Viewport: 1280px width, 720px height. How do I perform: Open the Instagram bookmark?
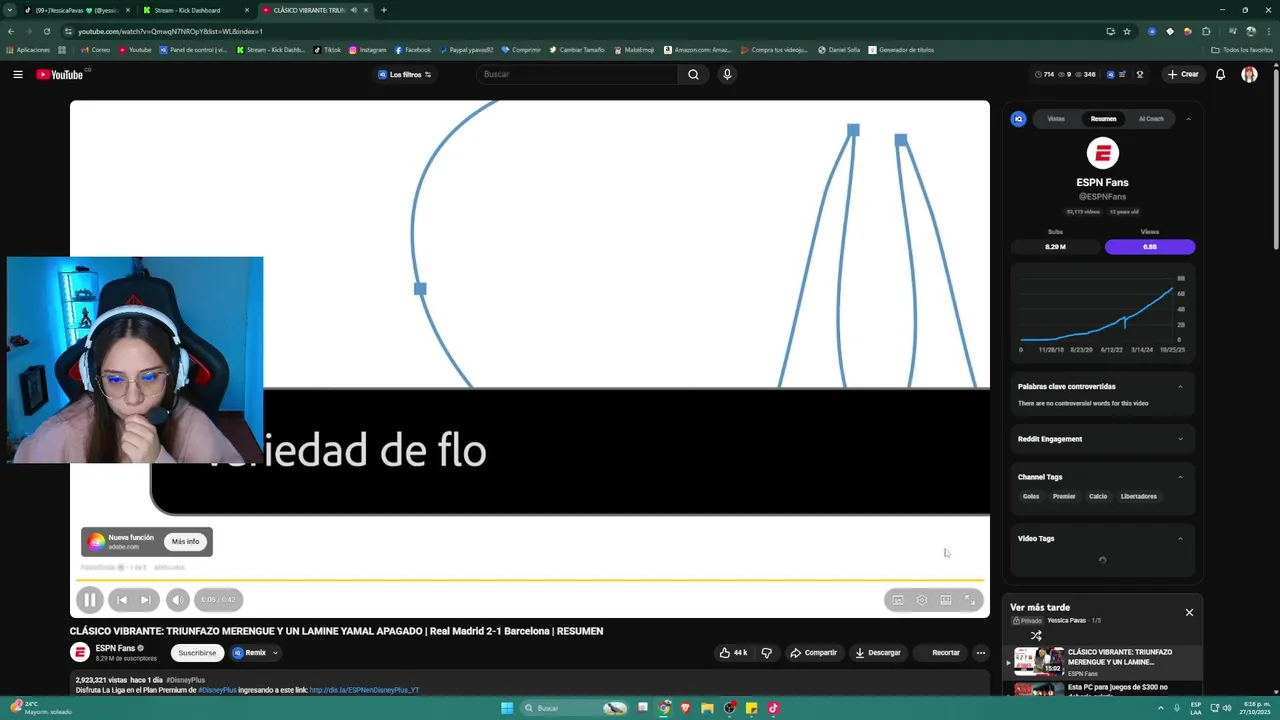pos(367,49)
